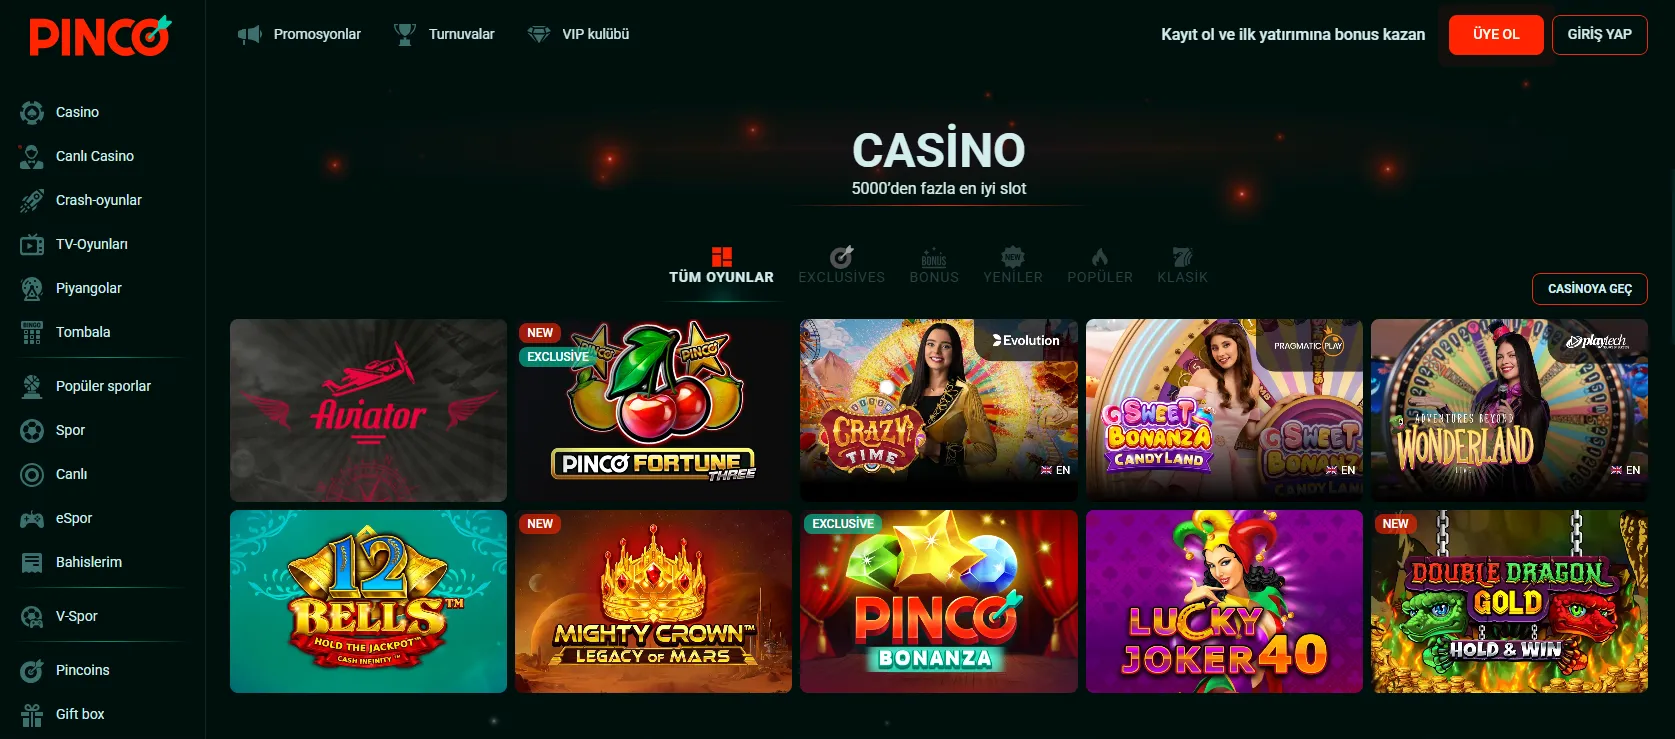Image resolution: width=1675 pixels, height=739 pixels.
Task: Click the Tombala bingo grid icon
Action: 32,332
